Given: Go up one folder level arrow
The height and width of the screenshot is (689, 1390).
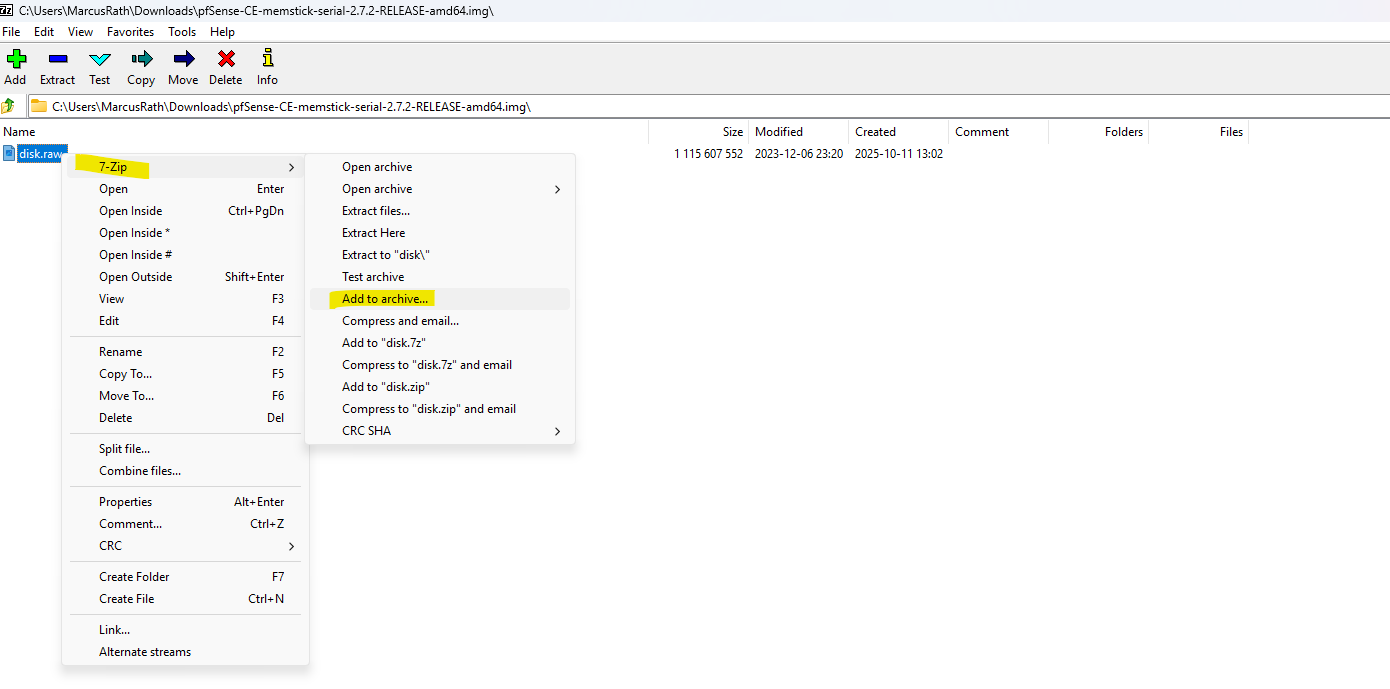Looking at the screenshot, I should point(9,106).
